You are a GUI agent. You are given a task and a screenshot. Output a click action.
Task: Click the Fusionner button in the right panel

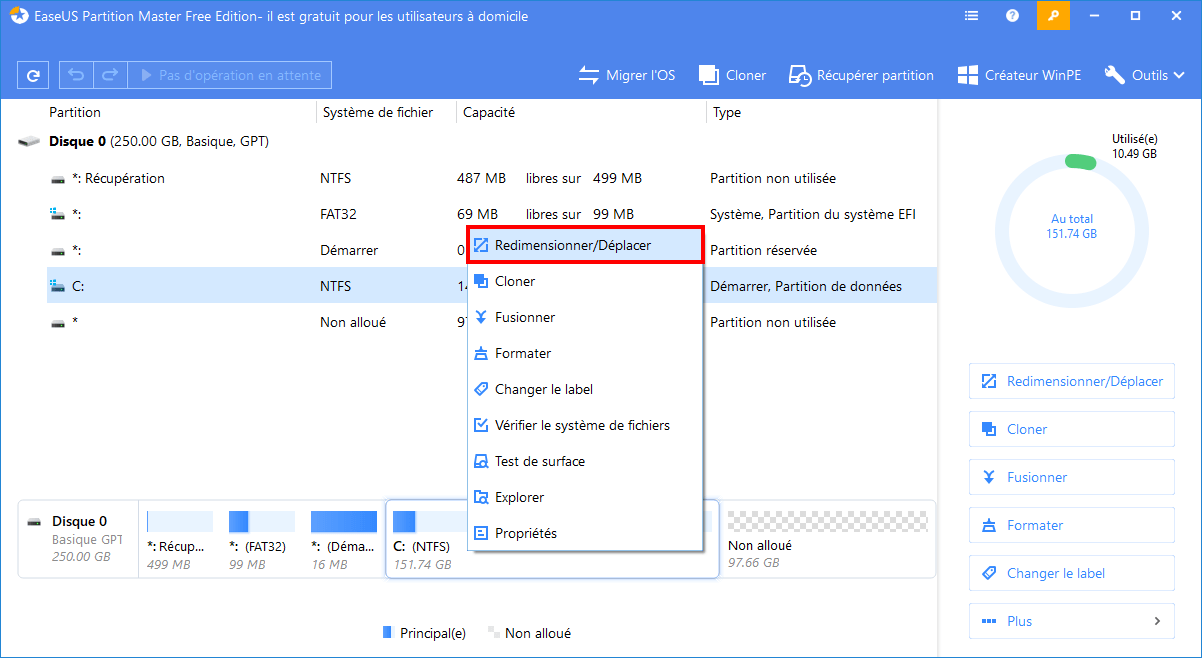pyautogui.click(x=1072, y=477)
